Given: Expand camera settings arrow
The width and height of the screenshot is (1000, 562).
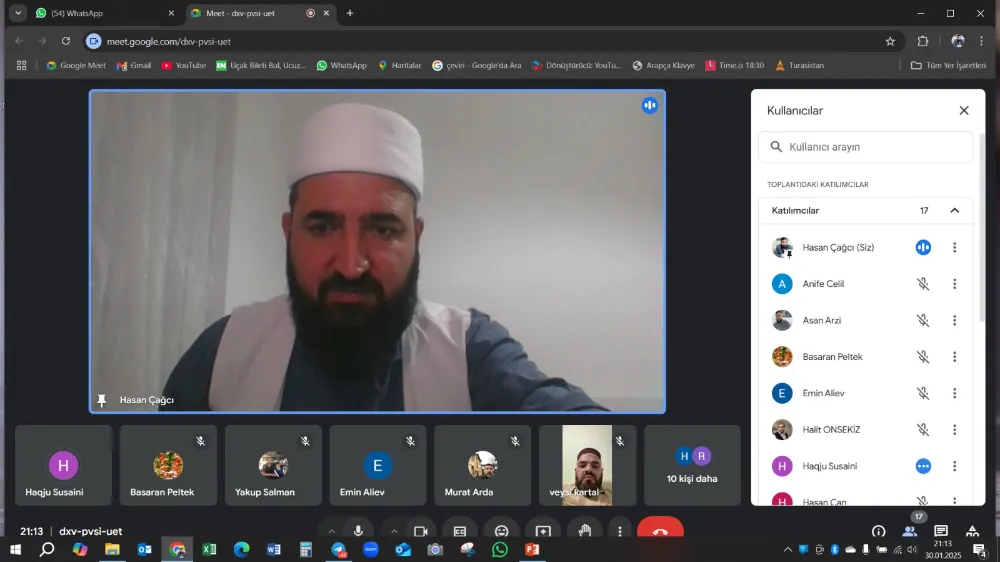Looking at the screenshot, I should (x=394, y=531).
